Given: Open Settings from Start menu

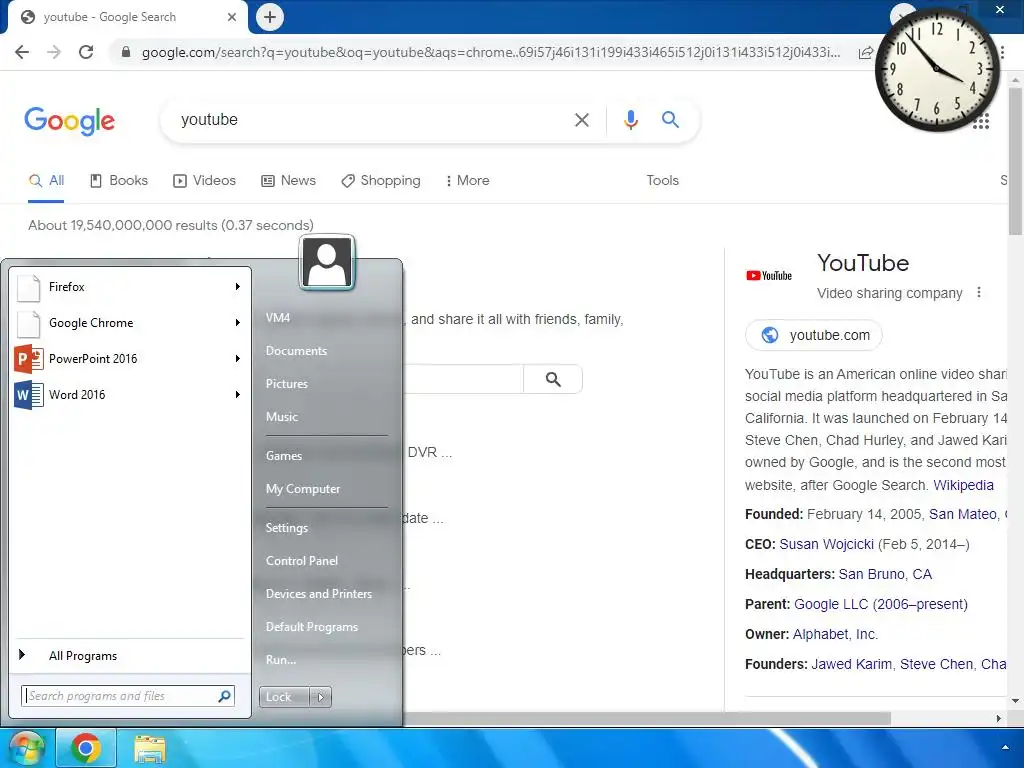Looking at the screenshot, I should 287,528.
